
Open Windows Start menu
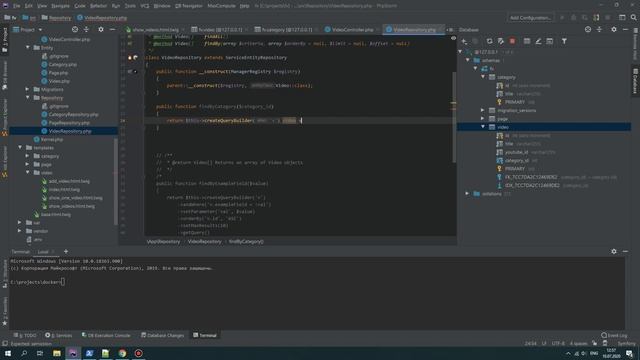point(8,353)
